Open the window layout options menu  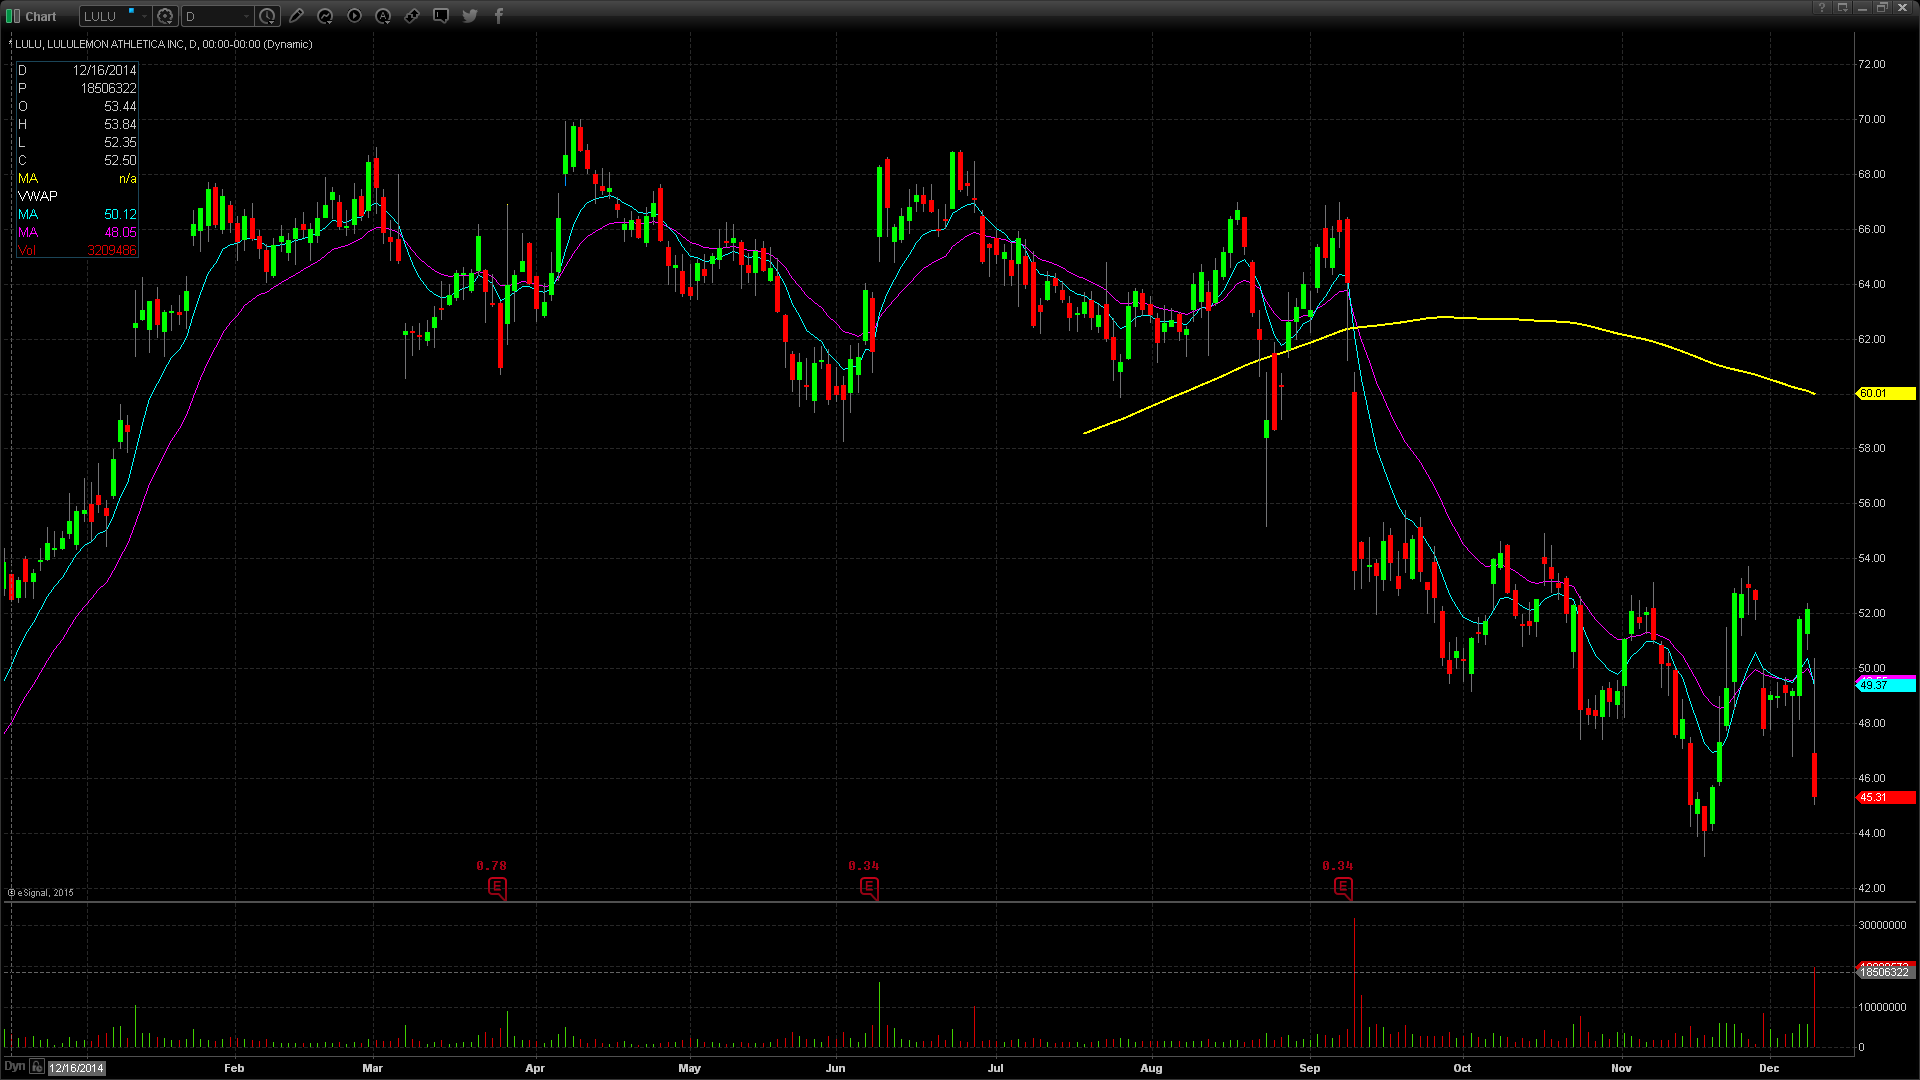1843,8
